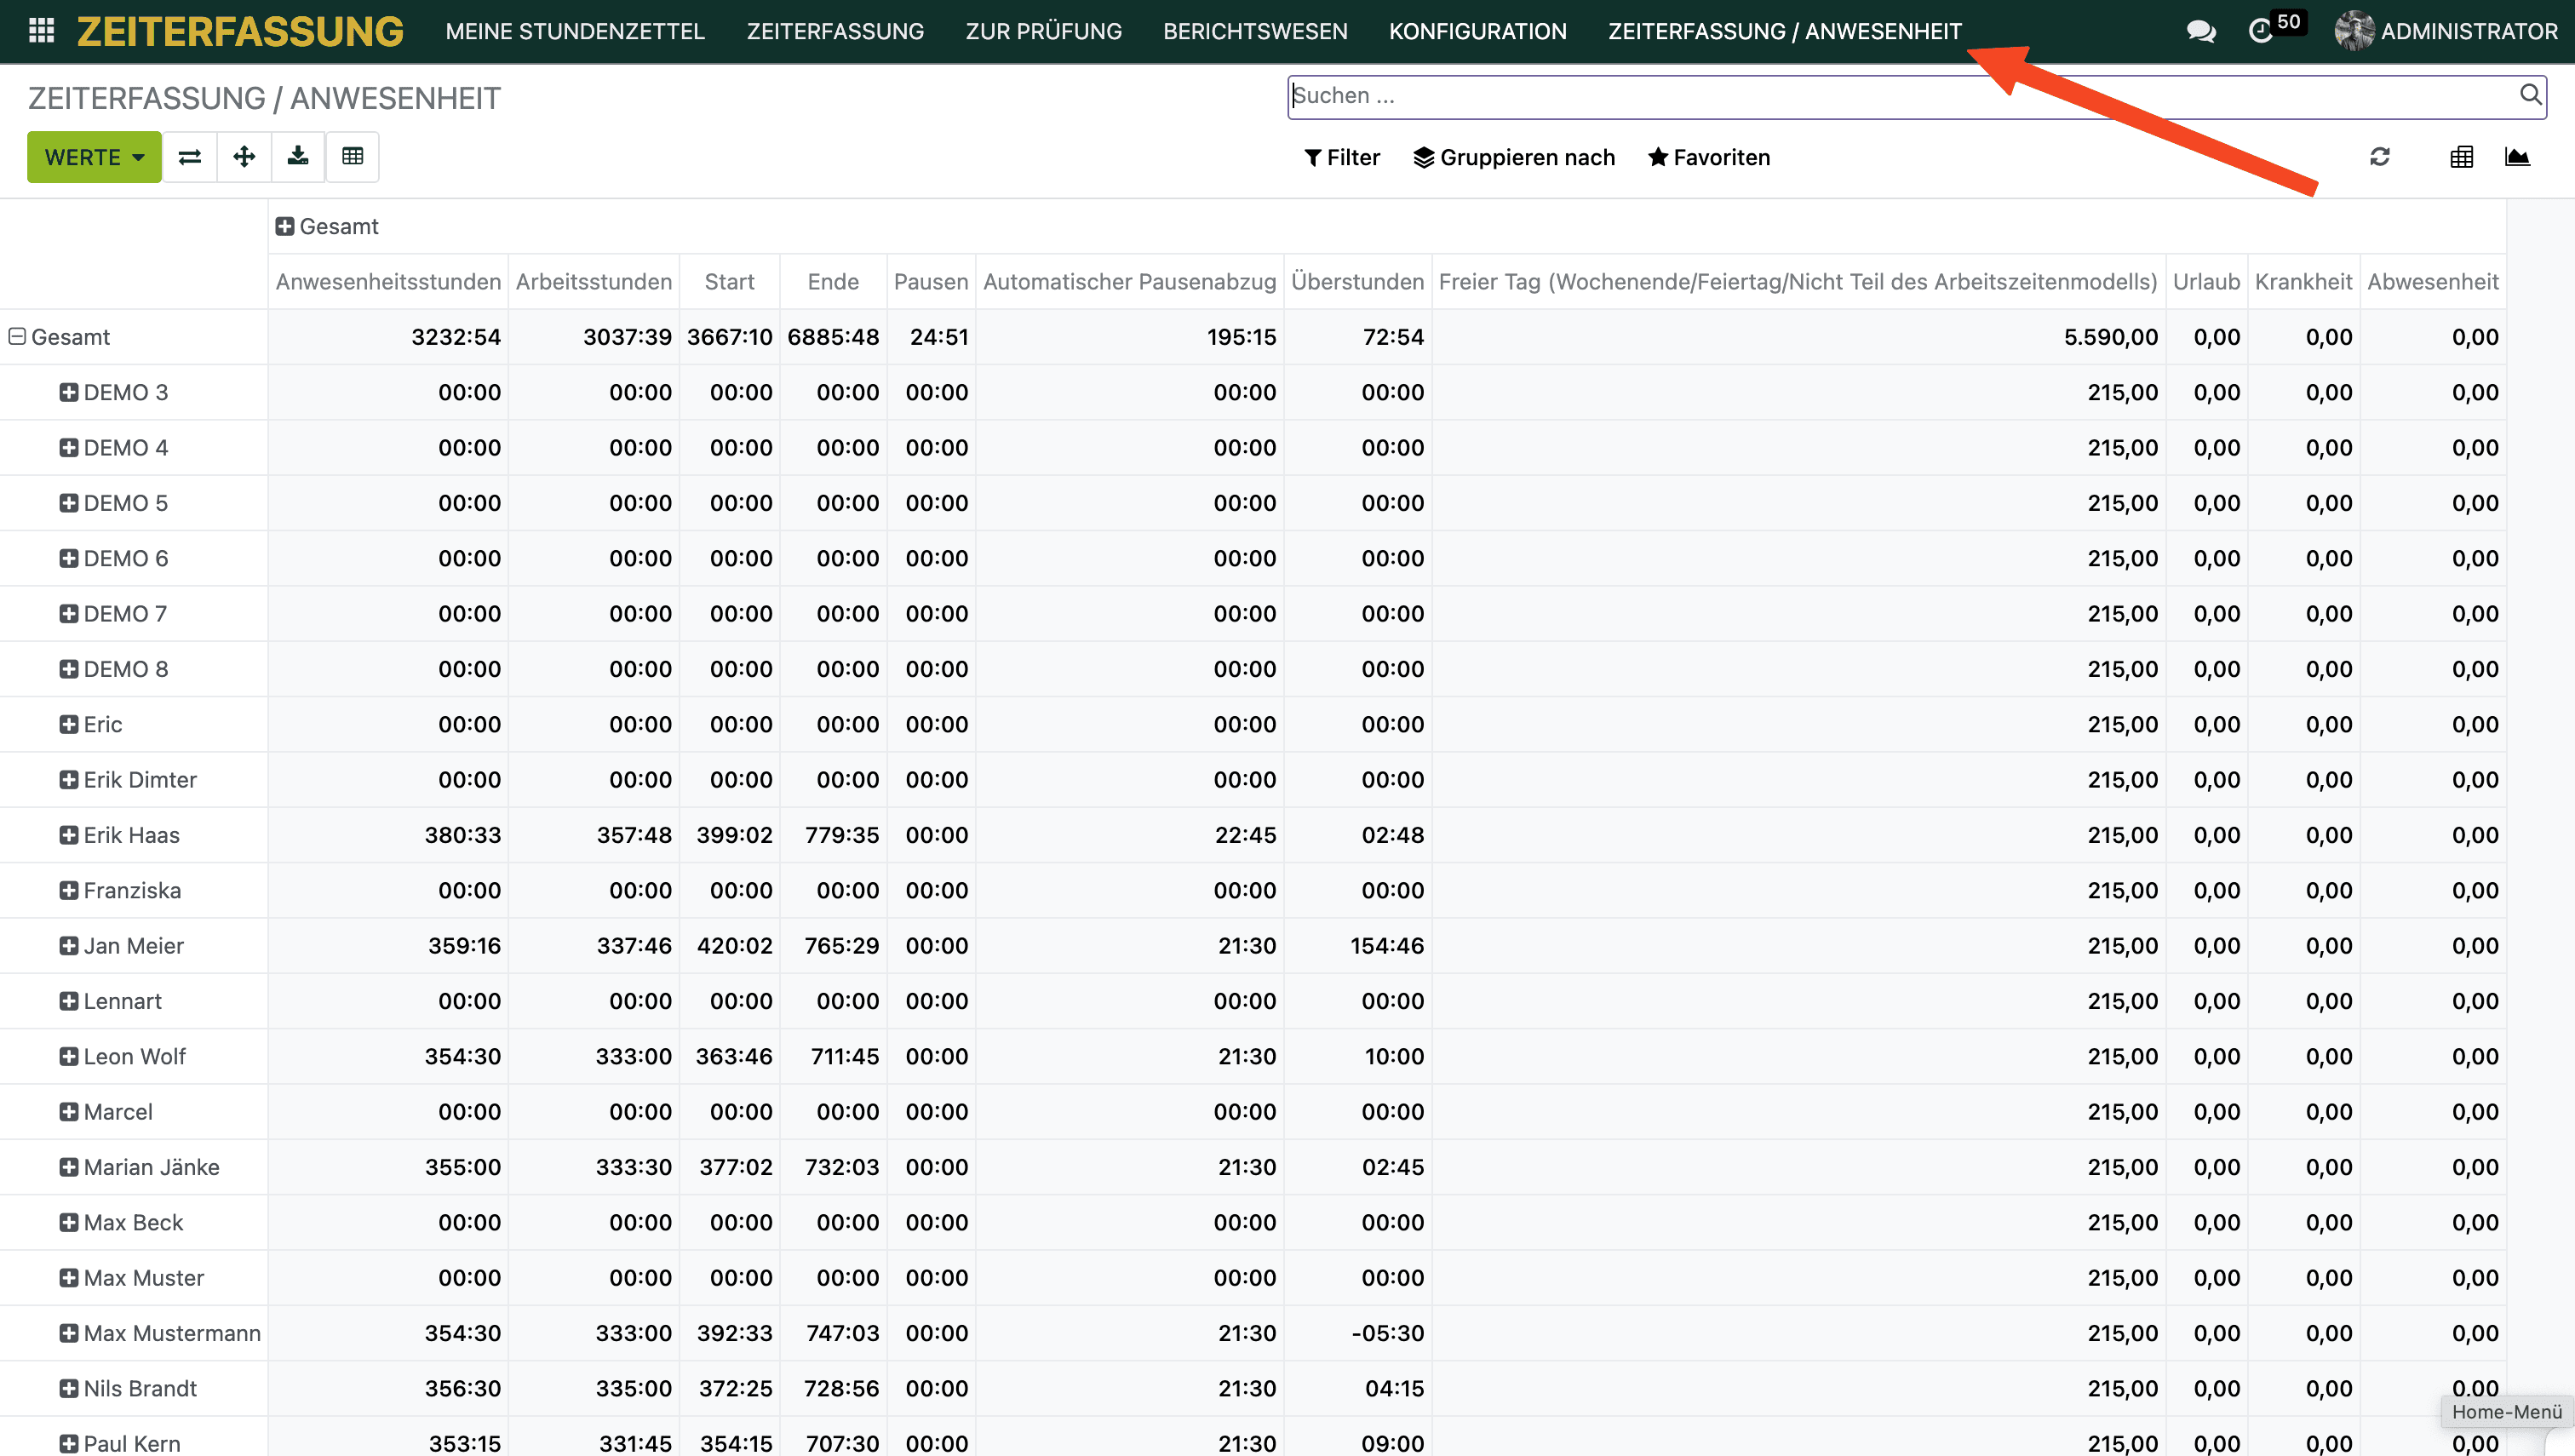Viewport: 2575px width, 1456px height.
Task: Open the Berichtswesen menu
Action: [1254, 31]
